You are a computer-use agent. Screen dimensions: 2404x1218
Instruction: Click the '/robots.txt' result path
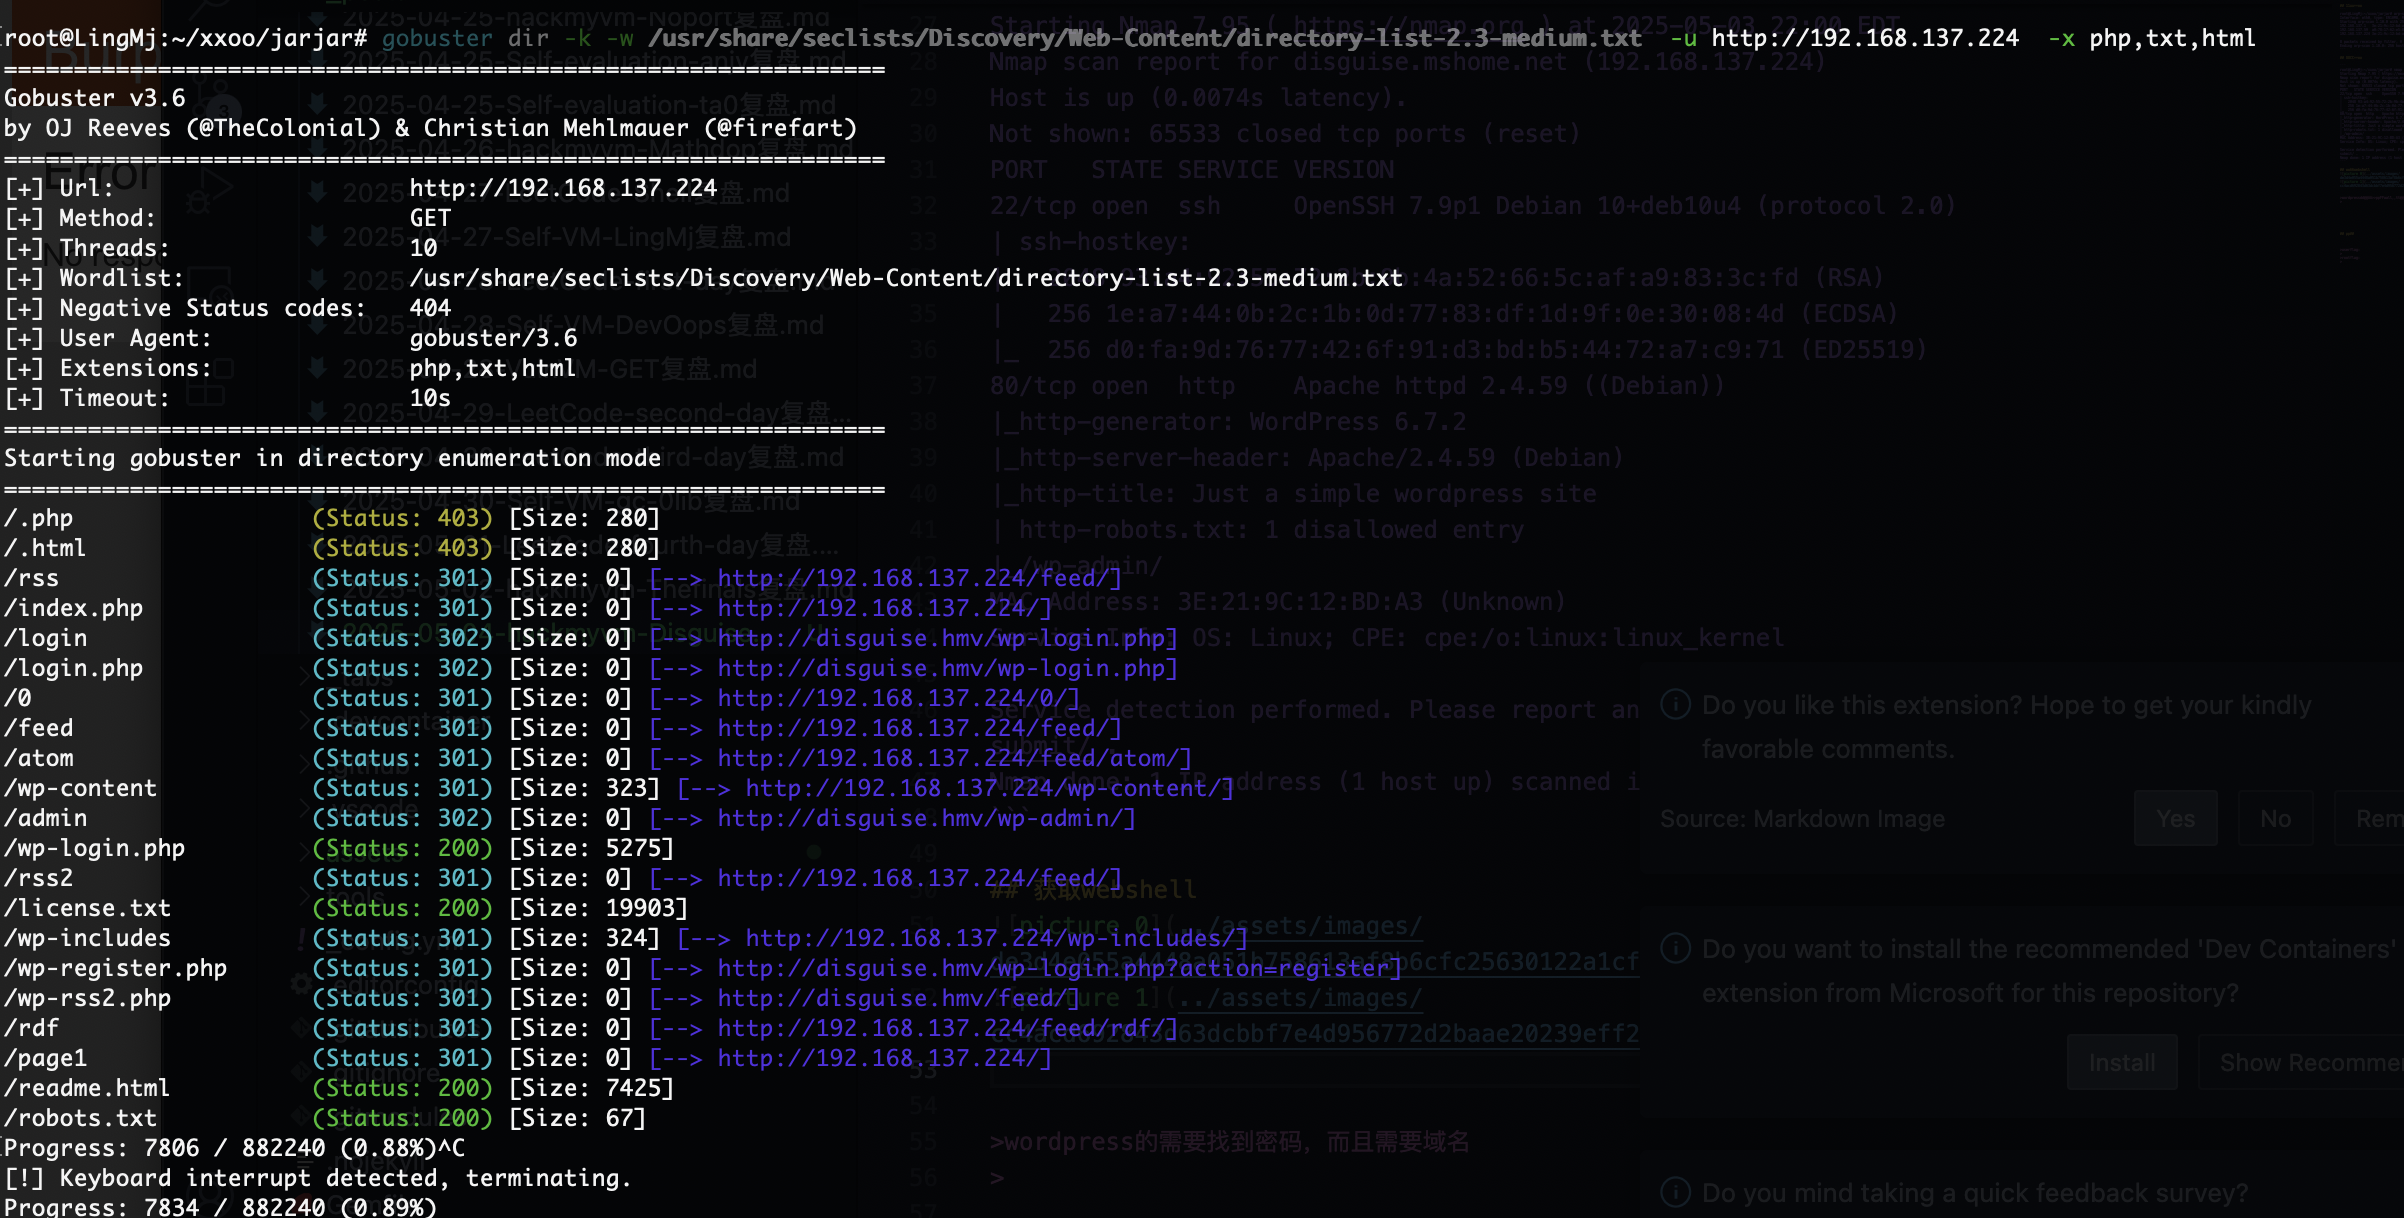81,1118
